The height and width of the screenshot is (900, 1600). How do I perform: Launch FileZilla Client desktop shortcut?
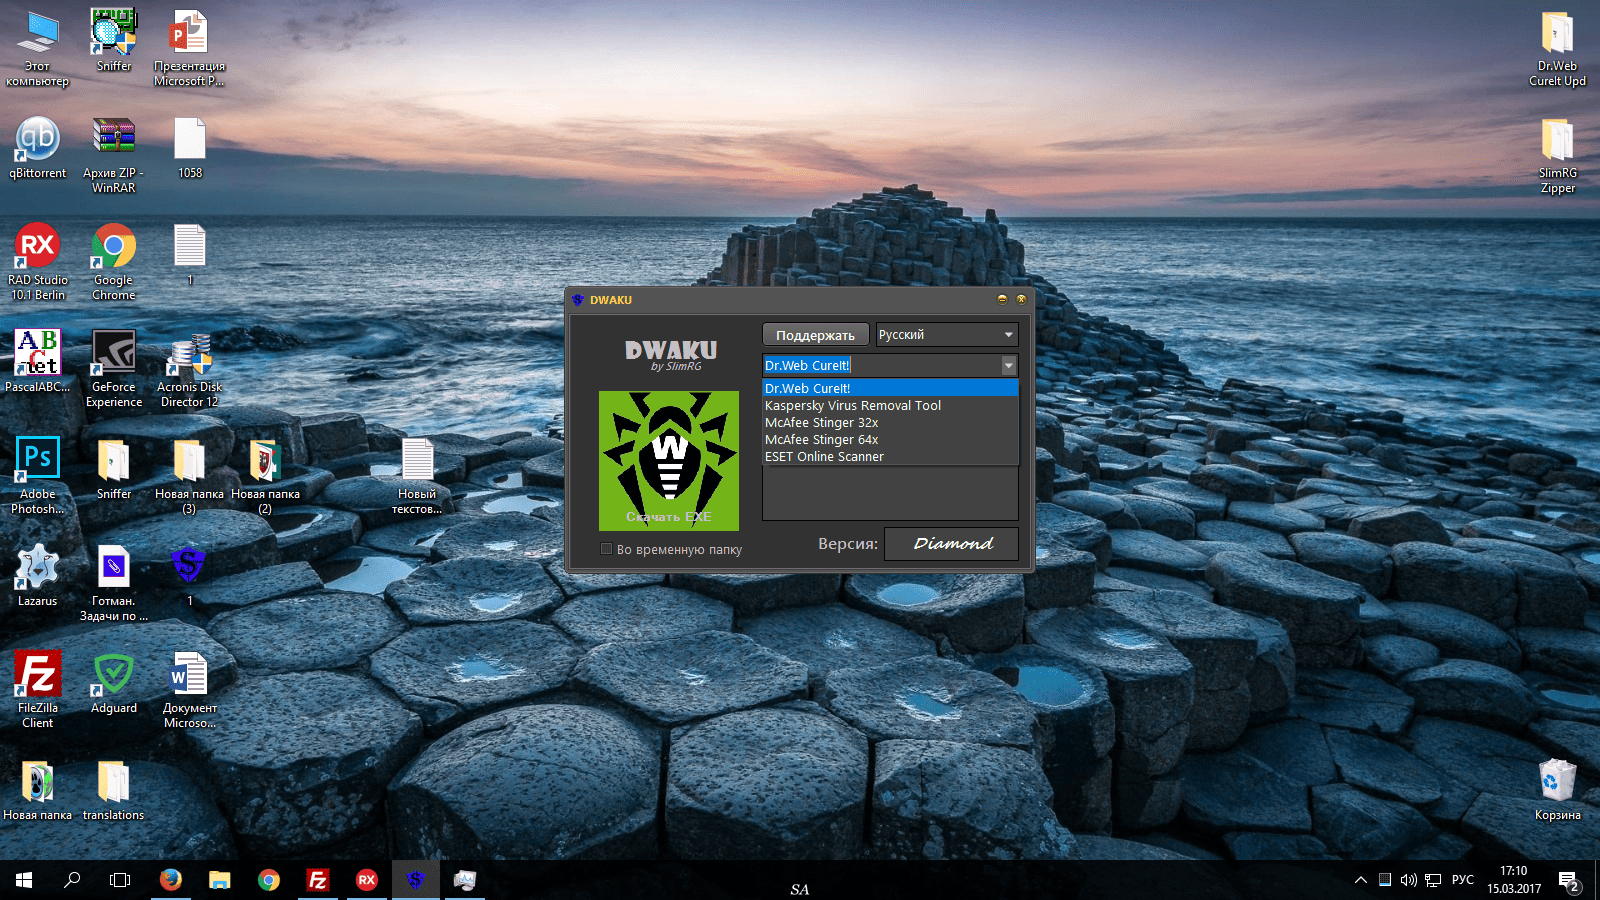tap(38, 689)
